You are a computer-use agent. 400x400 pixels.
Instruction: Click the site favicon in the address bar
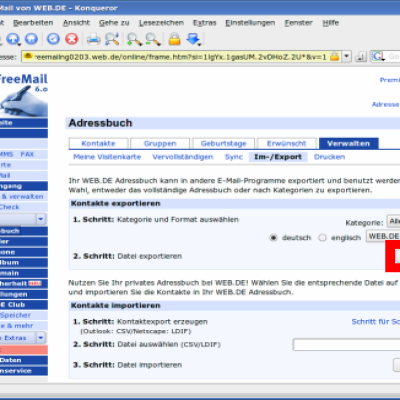tap(28, 57)
